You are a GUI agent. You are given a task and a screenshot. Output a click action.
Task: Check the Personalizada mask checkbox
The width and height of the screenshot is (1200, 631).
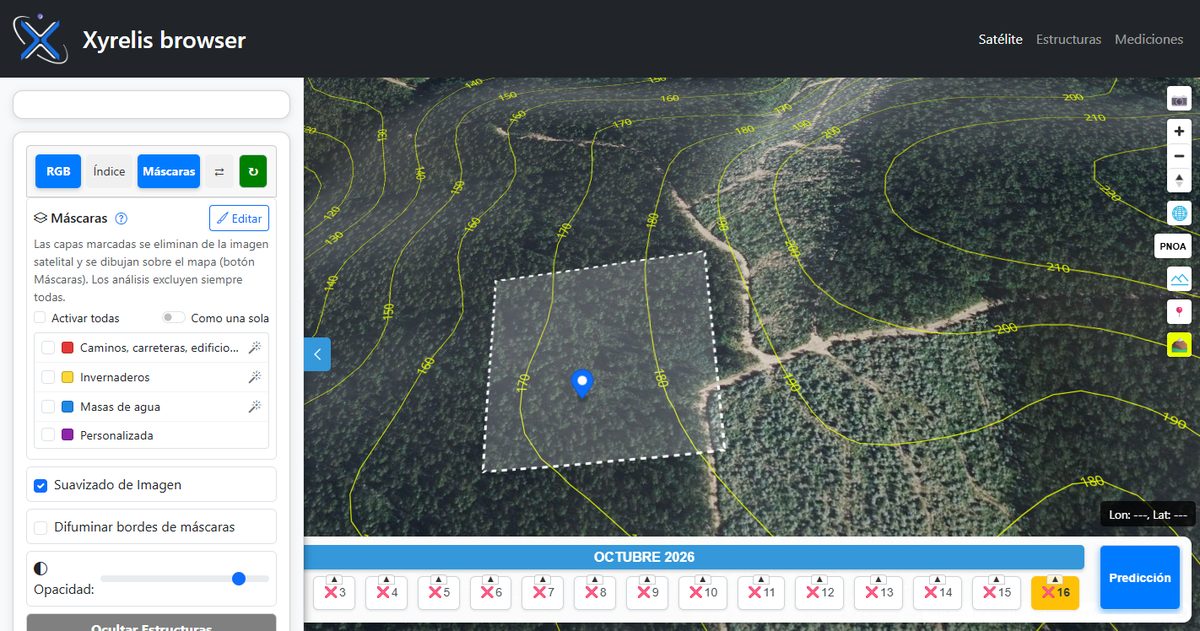click(x=48, y=435)
